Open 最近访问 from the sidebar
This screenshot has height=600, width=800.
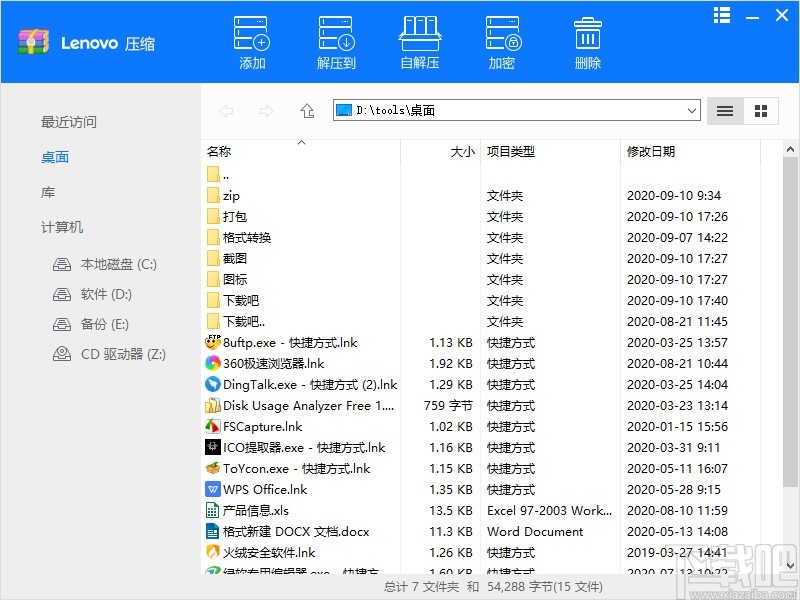pyautogui.click(x=68, y=121)
